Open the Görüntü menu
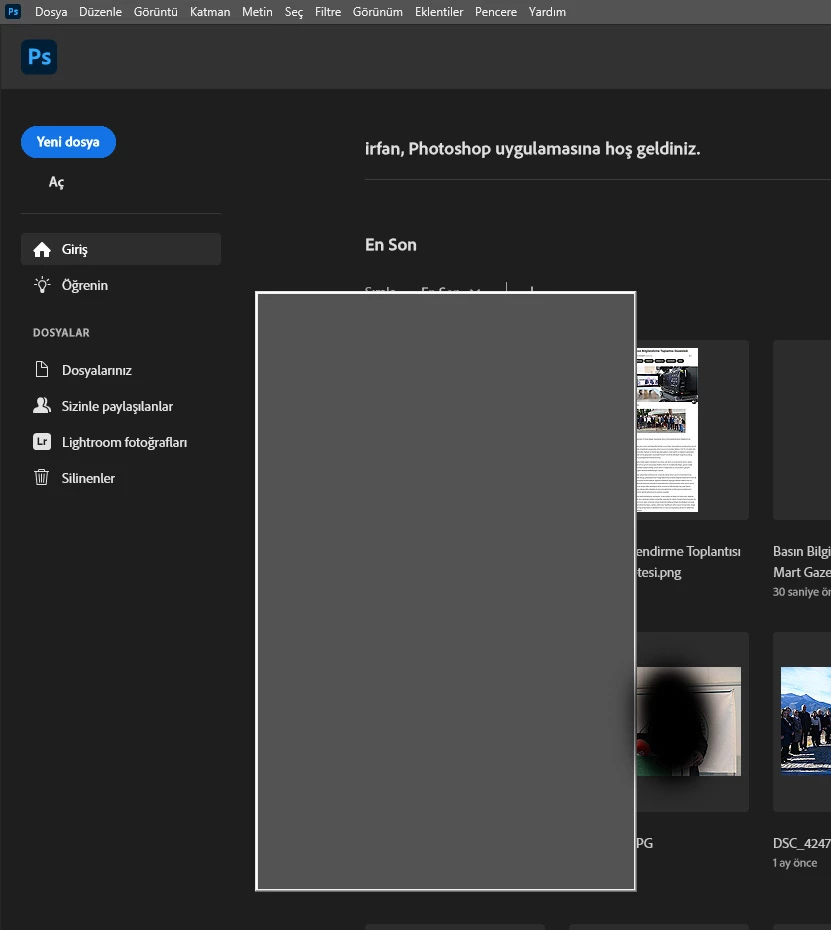 point(155,12)
